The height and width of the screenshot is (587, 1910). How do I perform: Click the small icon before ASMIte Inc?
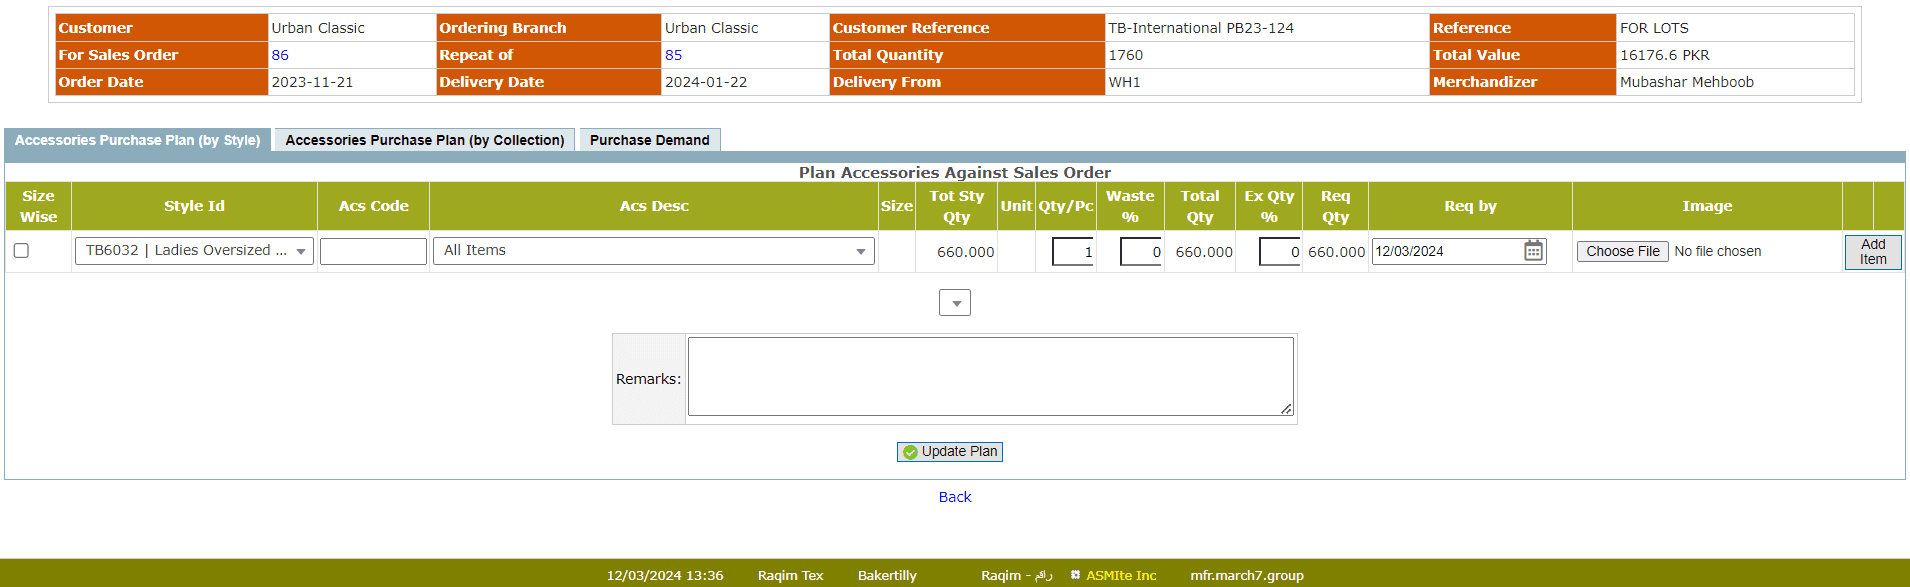point(1075,575)
